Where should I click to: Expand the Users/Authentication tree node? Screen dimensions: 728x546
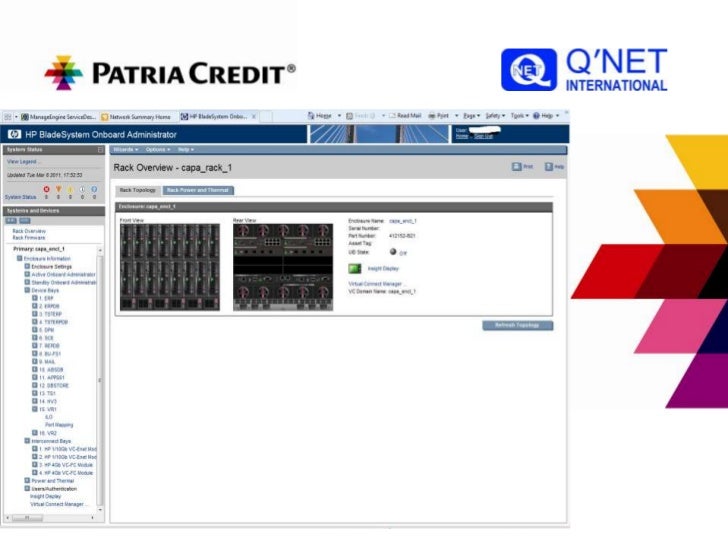point(27,488)
